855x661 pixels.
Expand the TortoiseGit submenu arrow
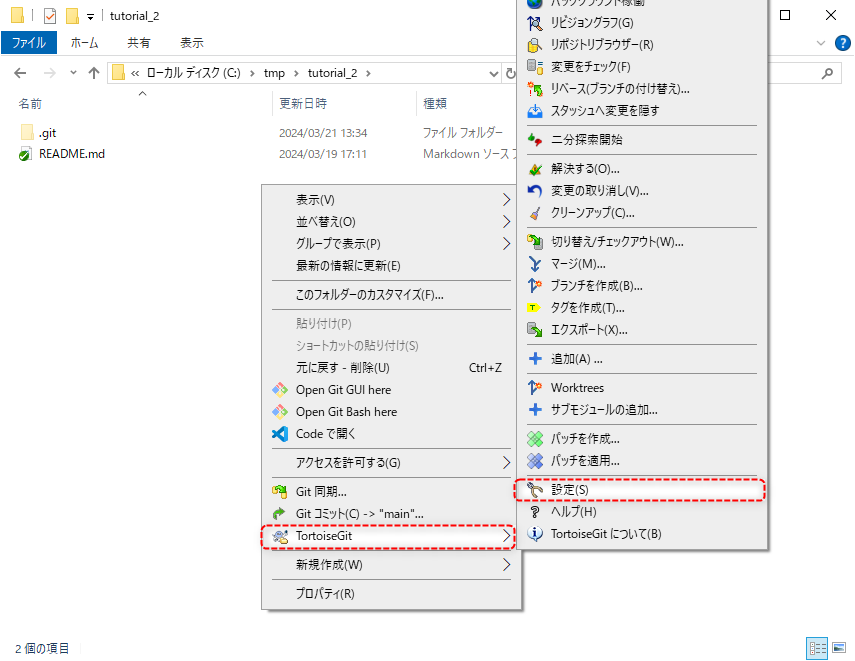[506, 536]
